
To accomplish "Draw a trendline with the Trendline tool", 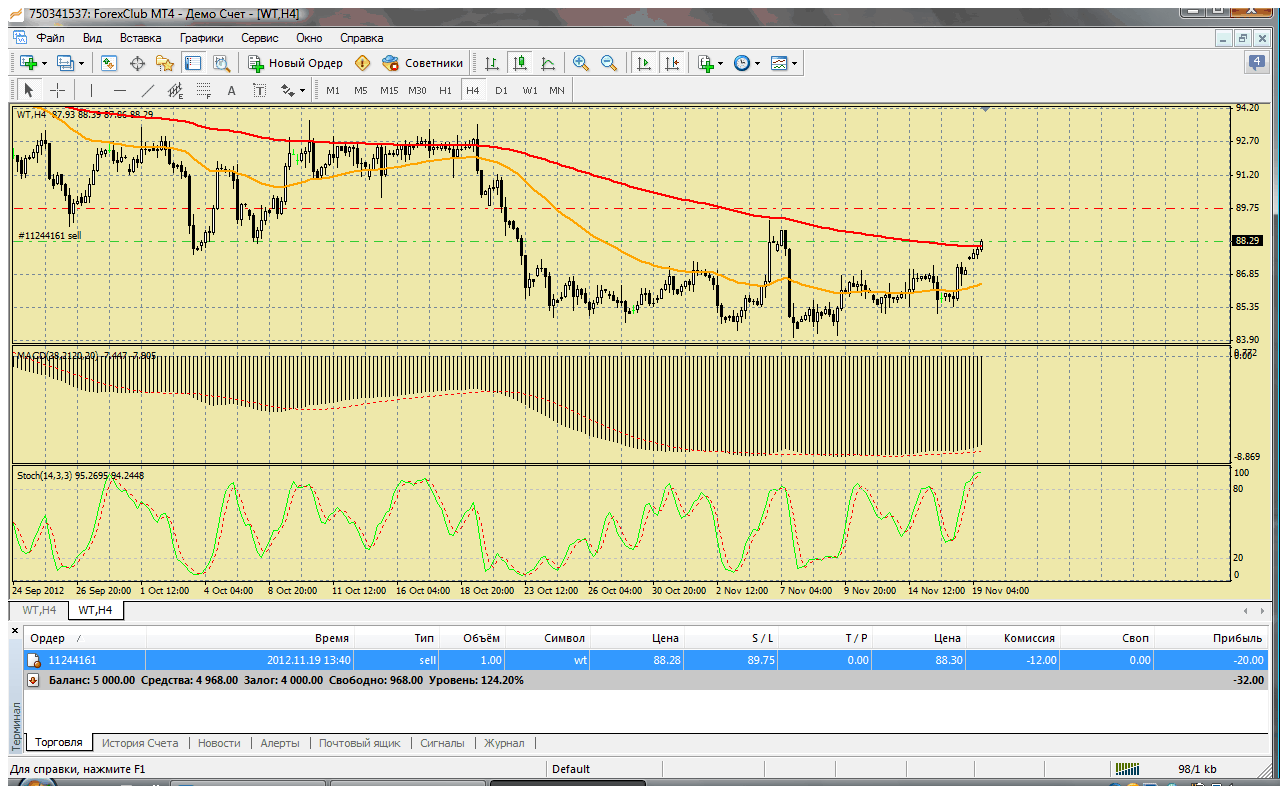I will click(x=148, y=90).
